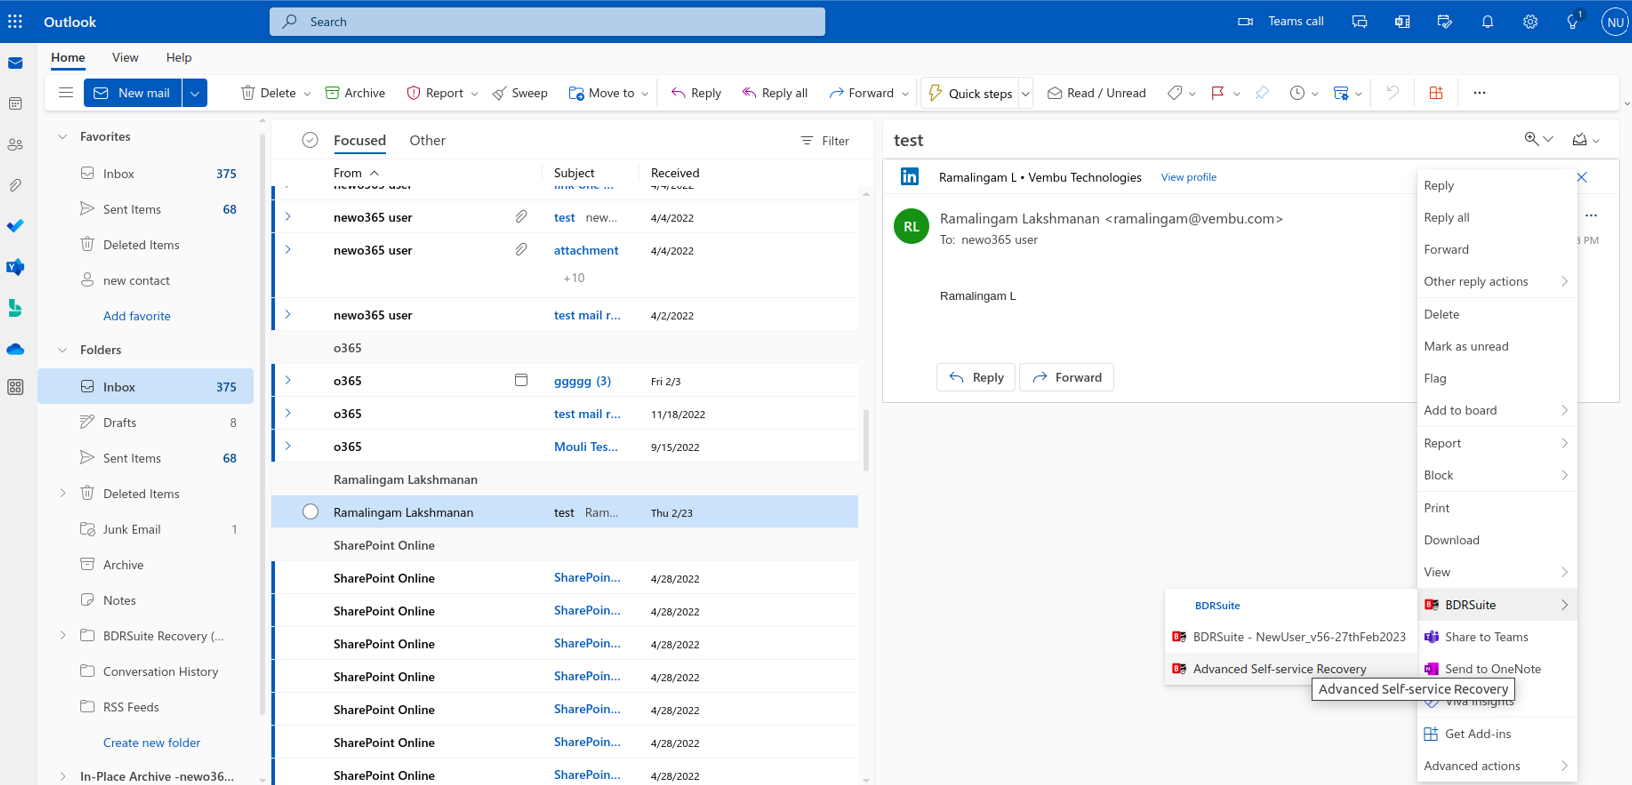Start a Teams call

coord(1281,21)
